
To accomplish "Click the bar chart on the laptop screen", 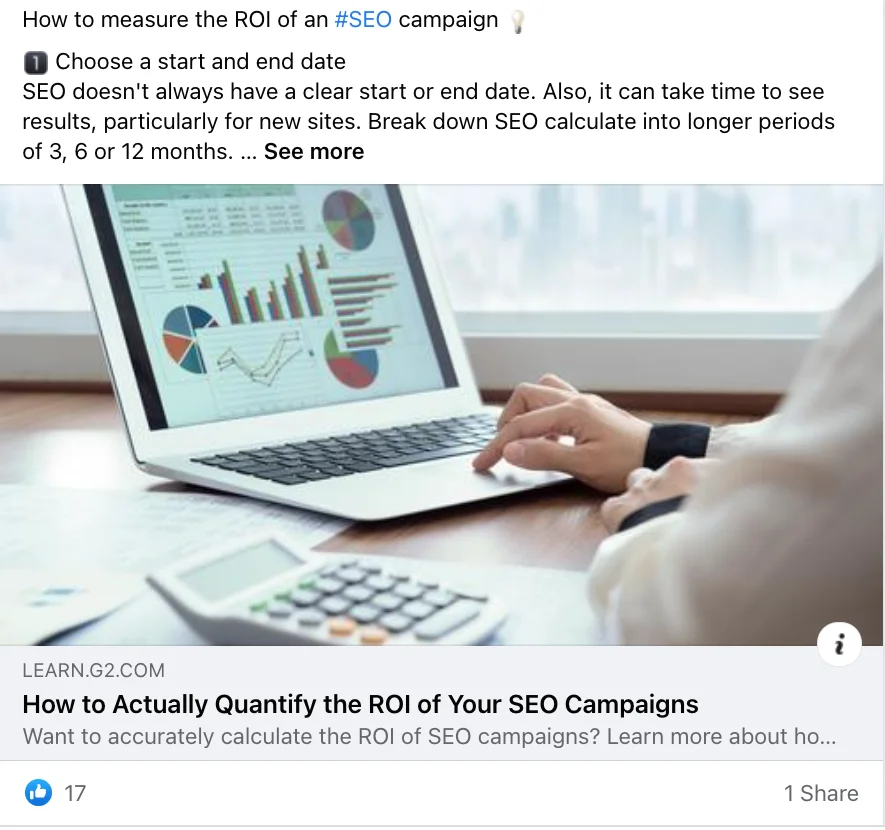I will (264, 287).
